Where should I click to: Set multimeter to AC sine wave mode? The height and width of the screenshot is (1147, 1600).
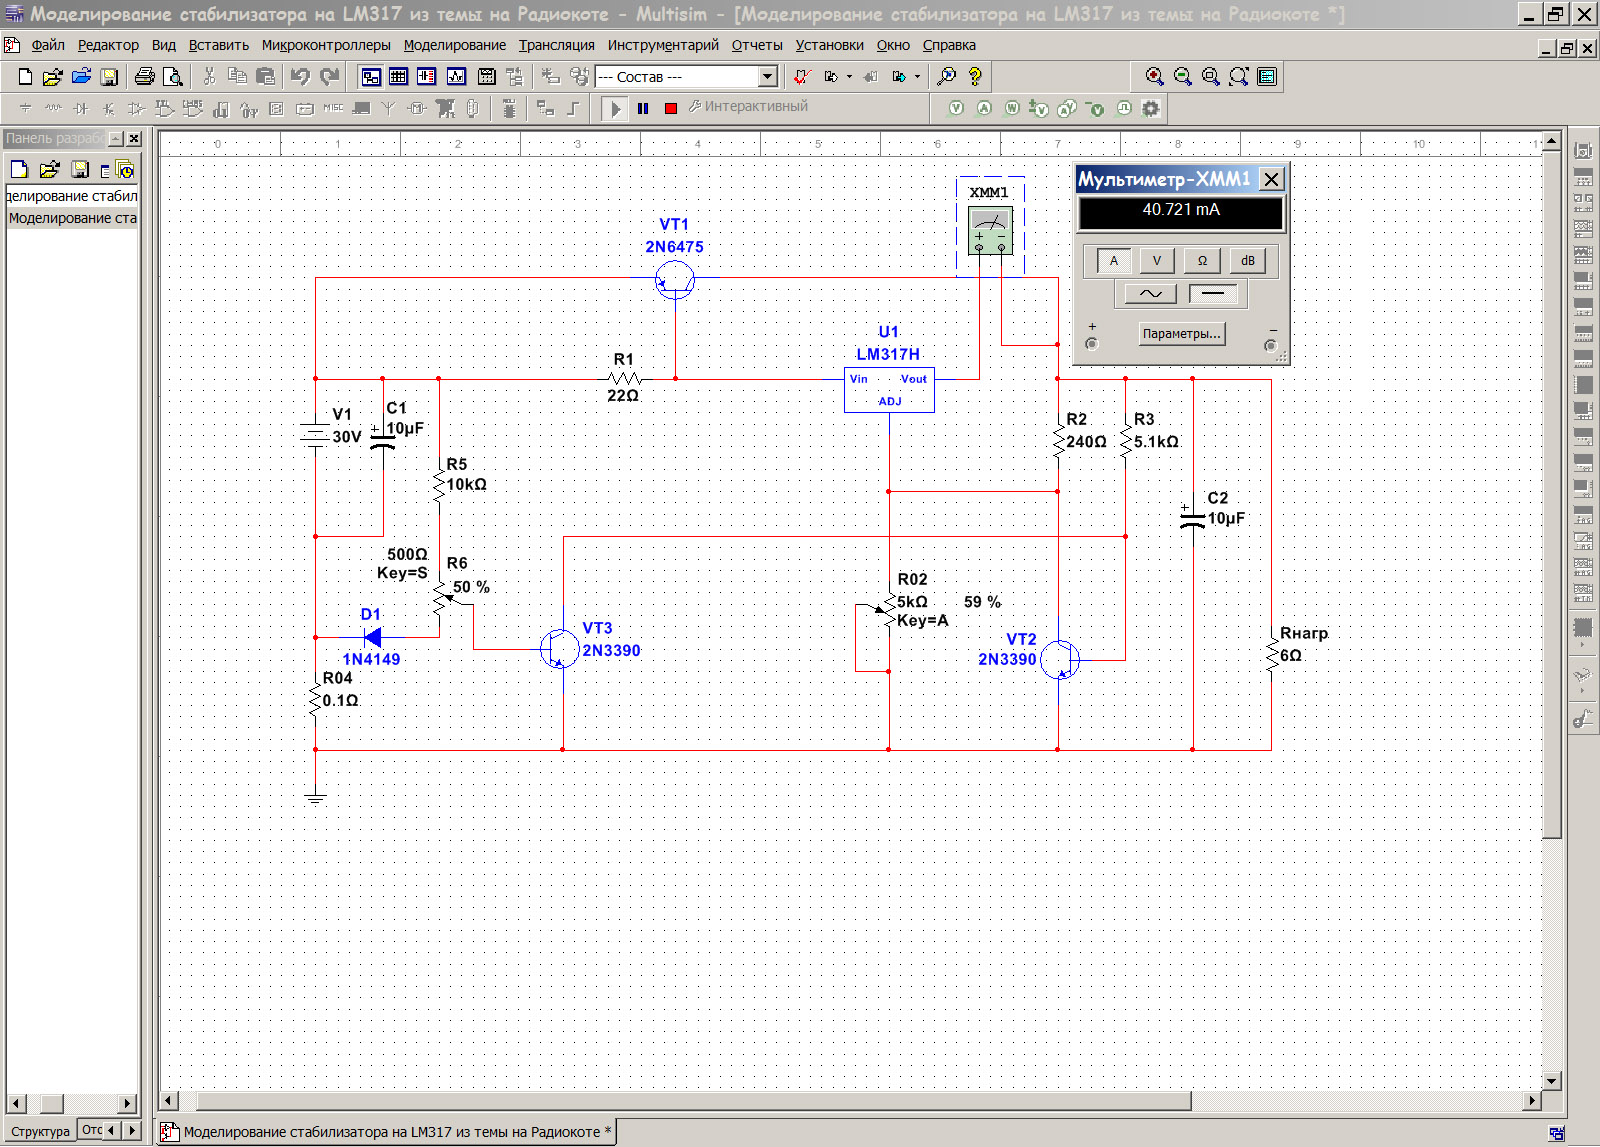point(1150,293)
